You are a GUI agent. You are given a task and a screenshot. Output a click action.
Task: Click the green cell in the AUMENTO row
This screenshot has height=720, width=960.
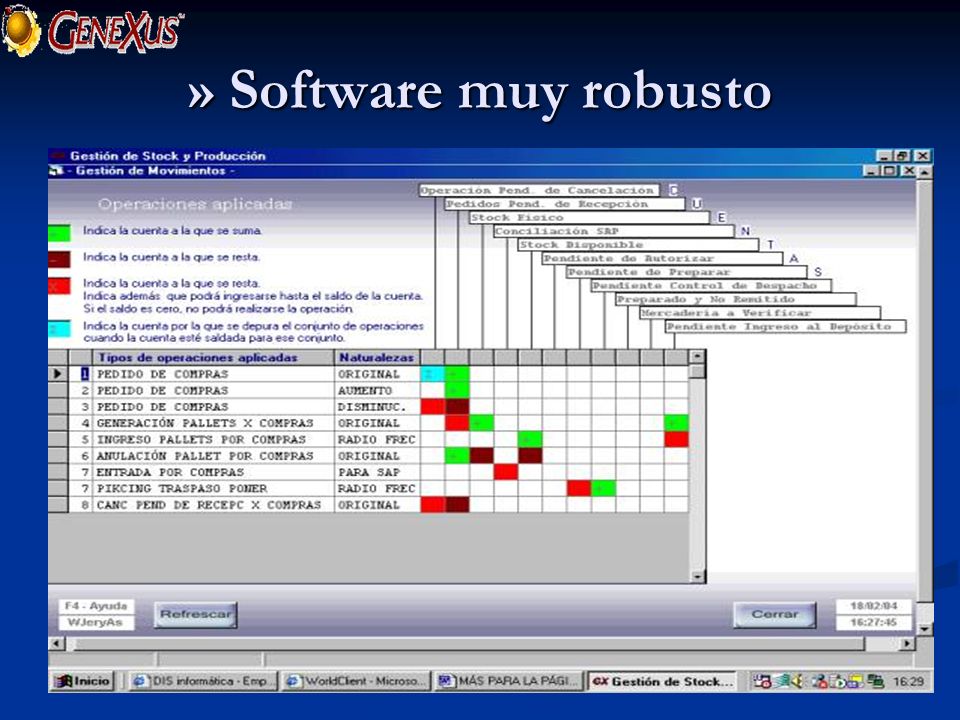coord(457,390)
